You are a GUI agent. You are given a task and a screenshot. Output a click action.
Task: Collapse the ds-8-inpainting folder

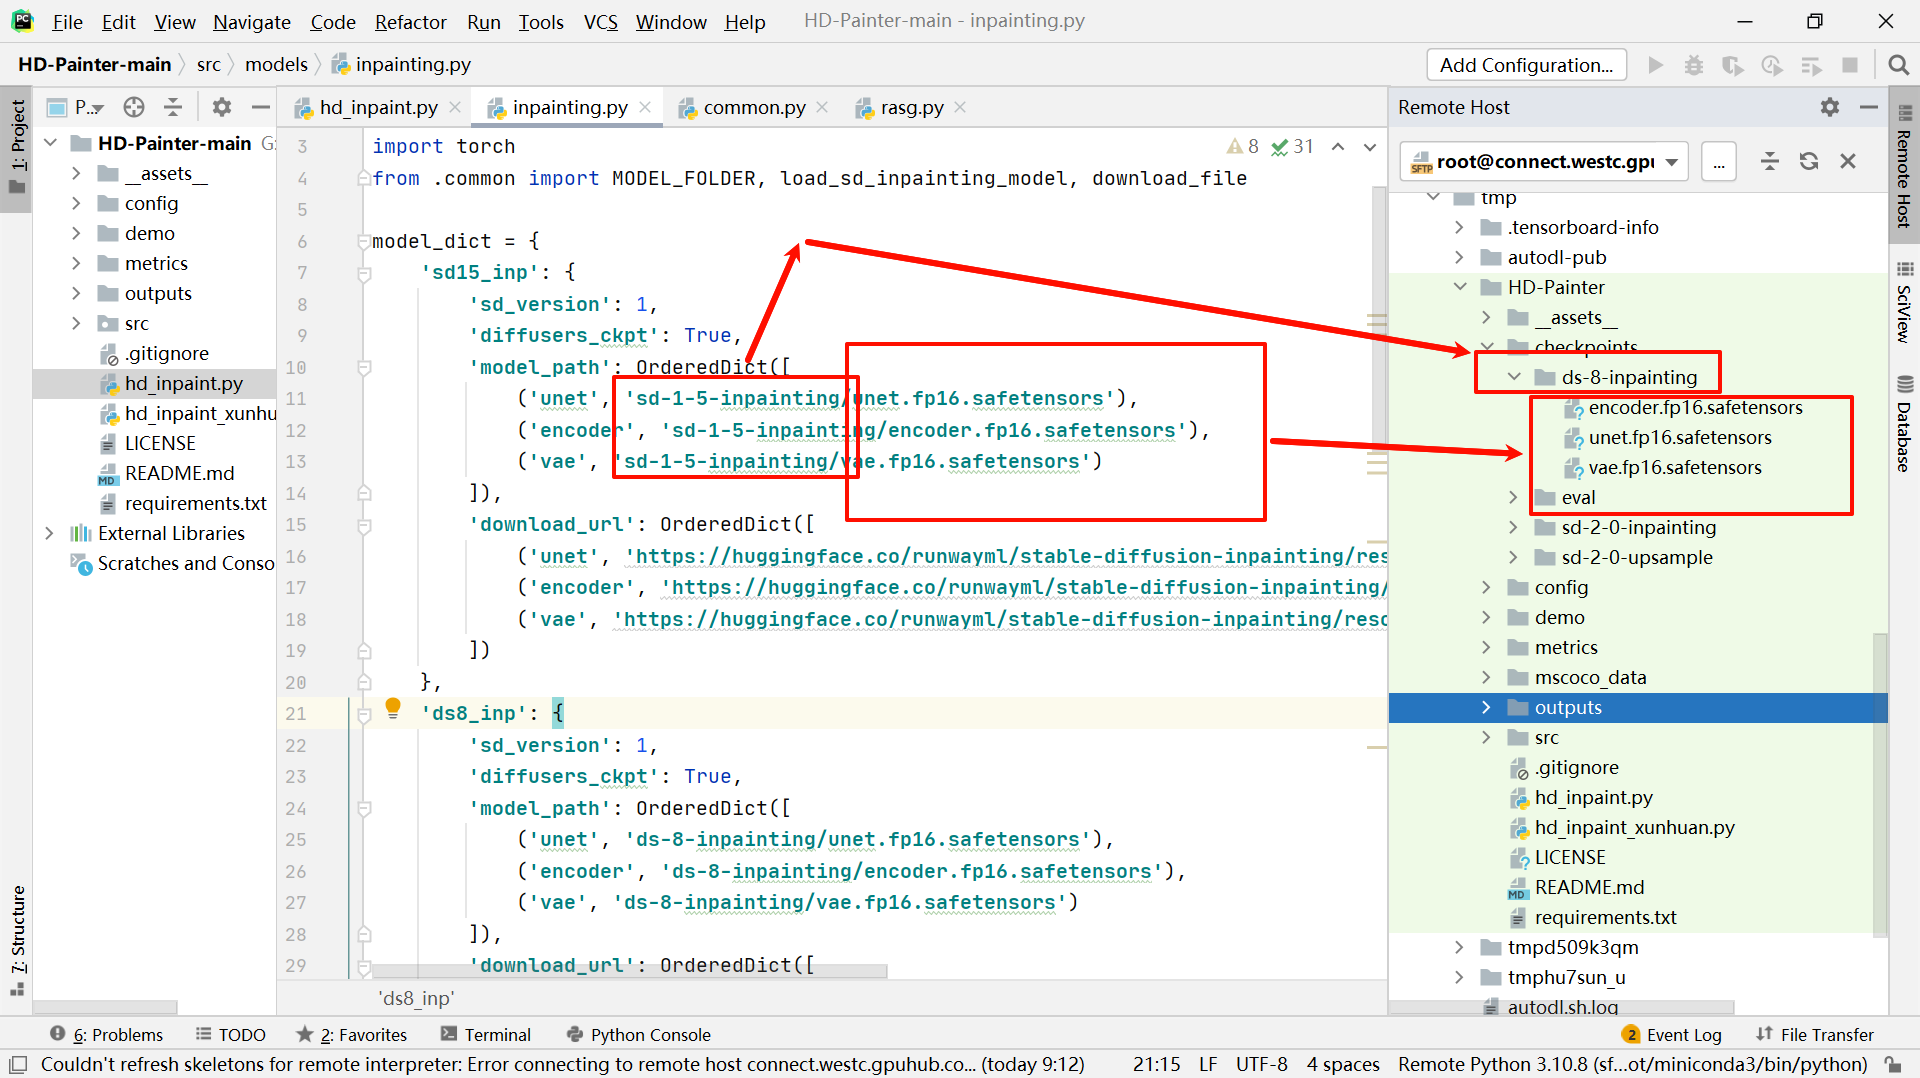pos(1513,377)
